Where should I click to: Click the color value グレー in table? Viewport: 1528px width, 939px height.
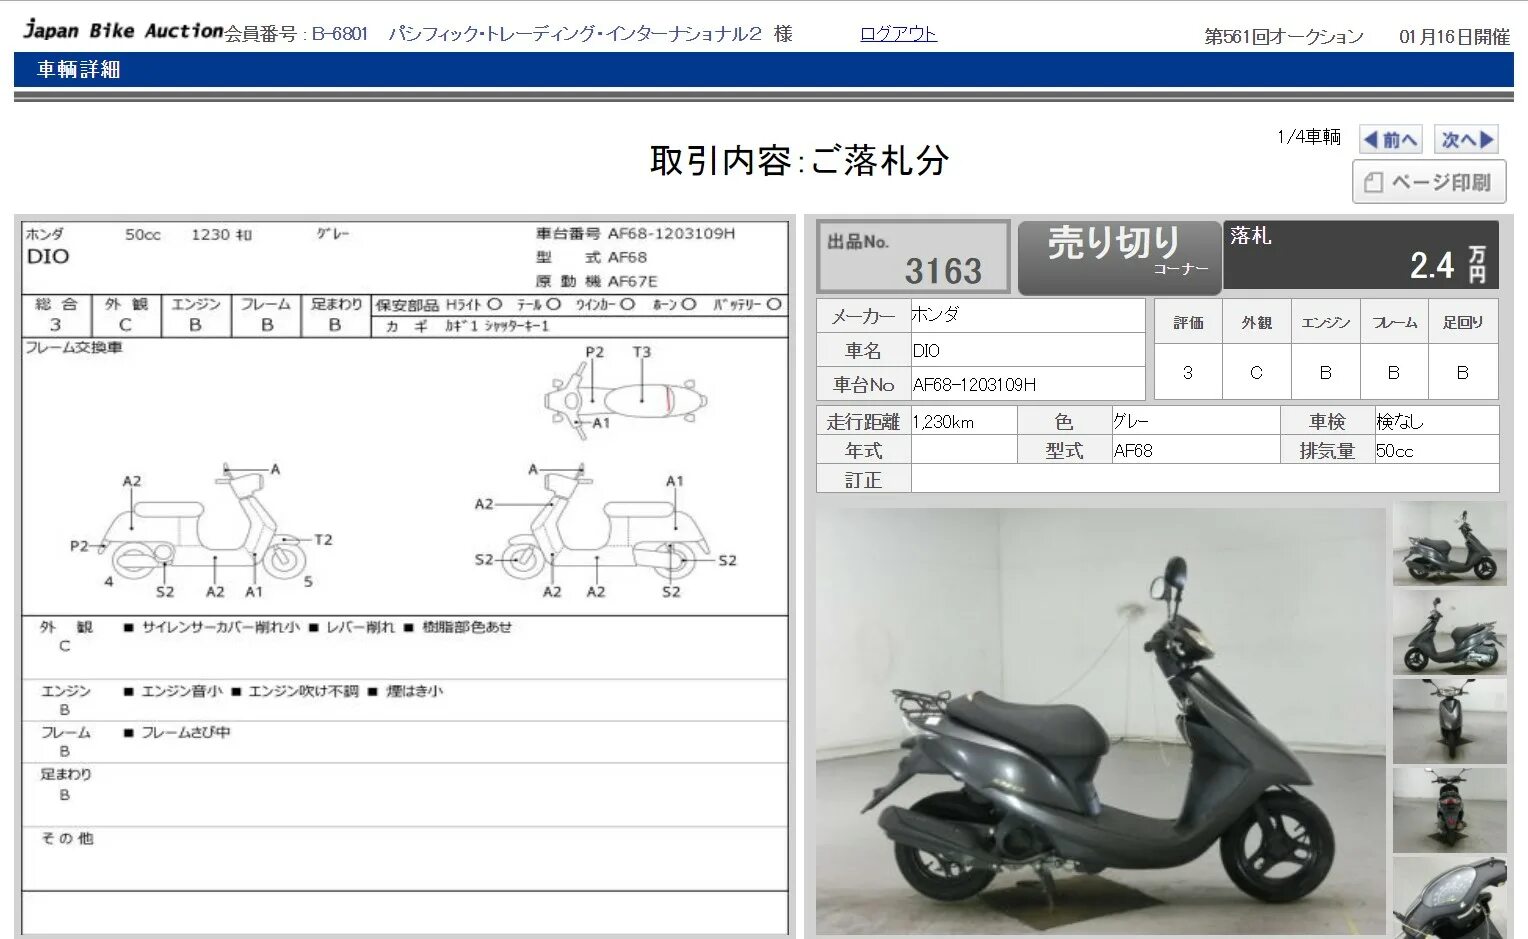[1131, 422]
